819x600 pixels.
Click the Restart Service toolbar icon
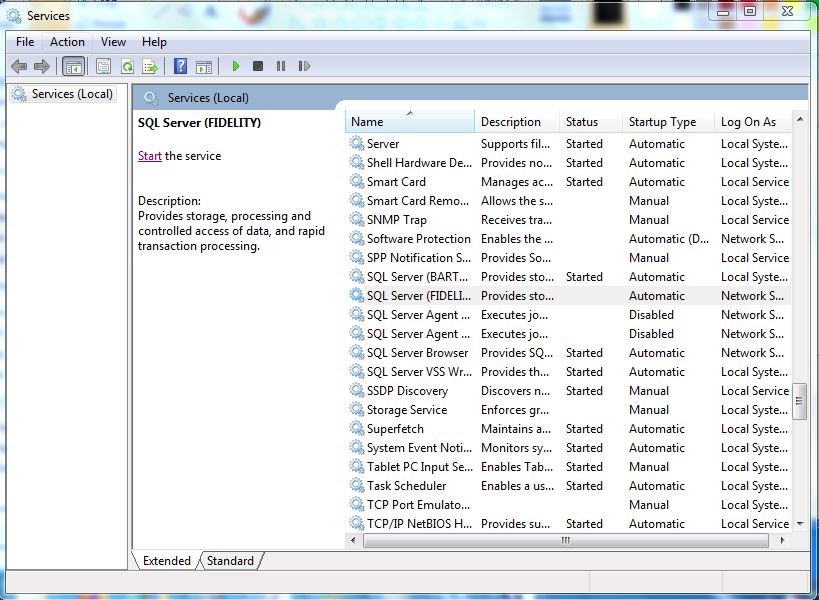pos(304,66)
